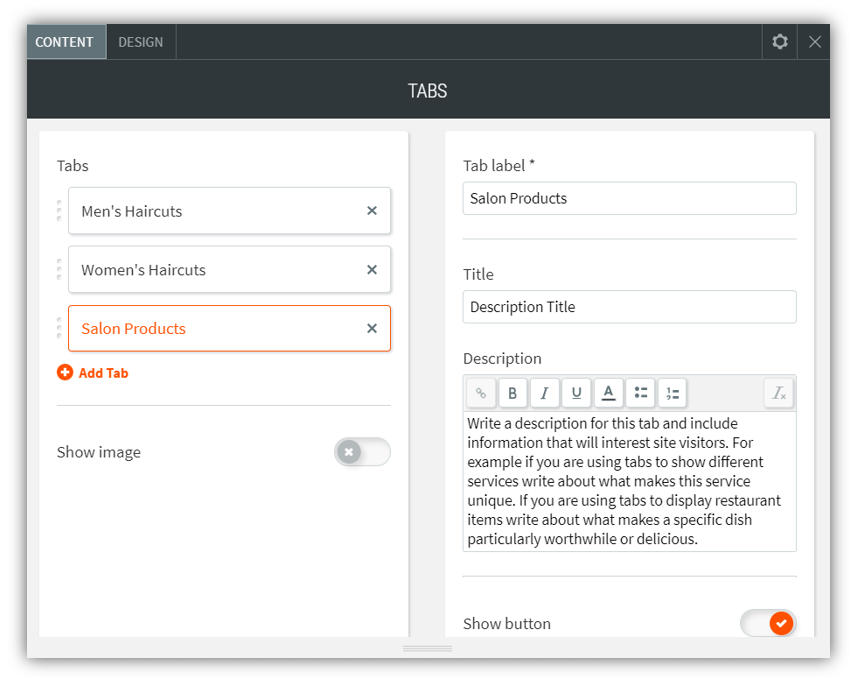Insert a bulleted list in Description
Image resolution: width=866 pixels, height=692 pixels.
[x=640, y=393]
